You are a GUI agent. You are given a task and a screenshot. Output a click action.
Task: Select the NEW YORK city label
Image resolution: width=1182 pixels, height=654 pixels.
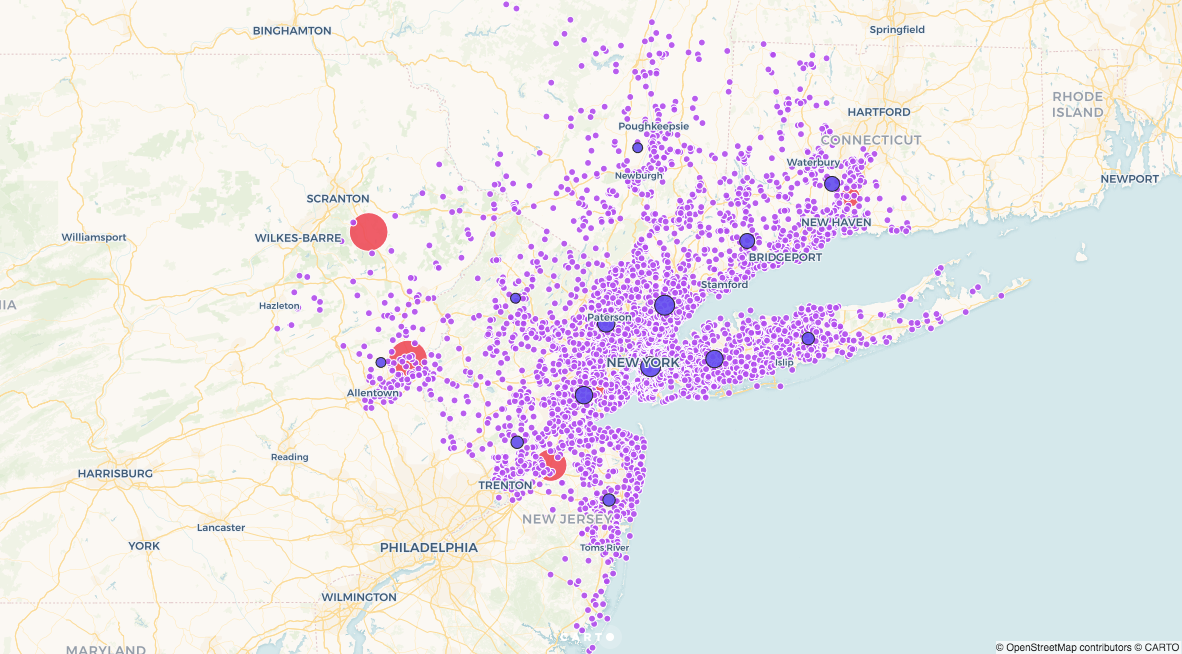tap(643, 363)
